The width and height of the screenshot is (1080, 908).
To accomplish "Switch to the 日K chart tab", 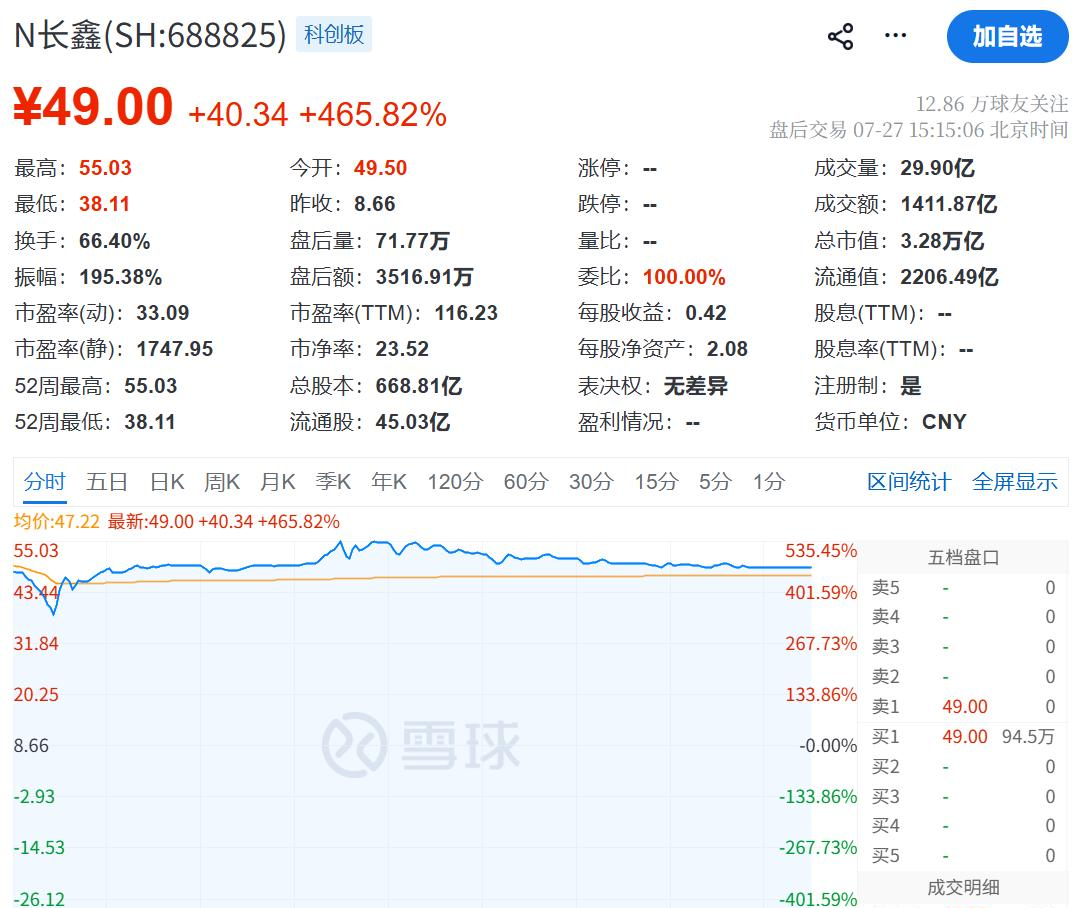I will click(167, 482).
